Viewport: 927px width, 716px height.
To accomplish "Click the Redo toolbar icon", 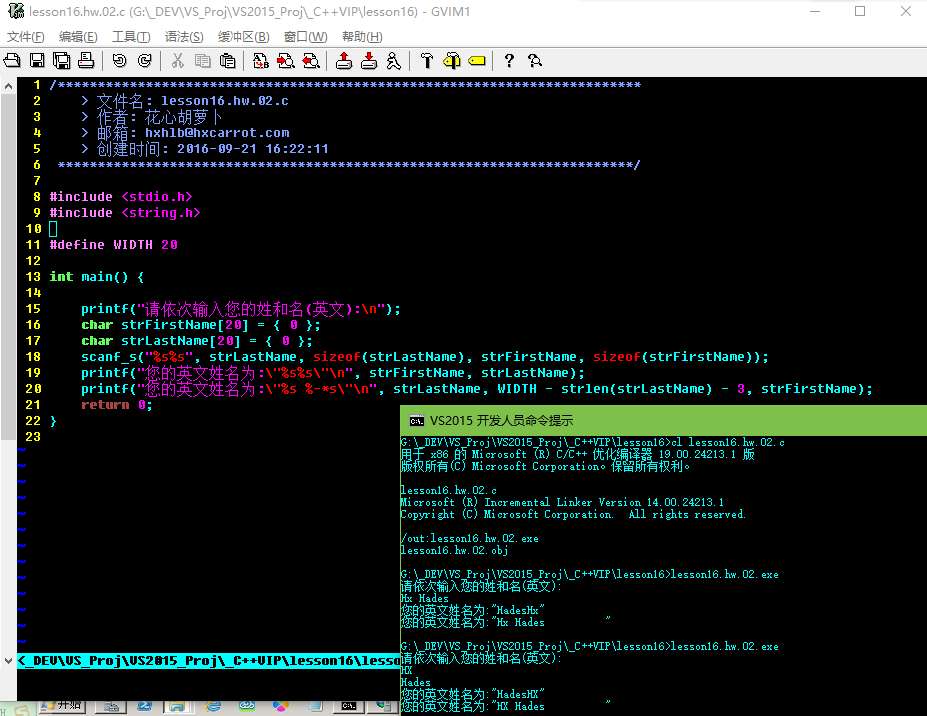I will 144,60.
